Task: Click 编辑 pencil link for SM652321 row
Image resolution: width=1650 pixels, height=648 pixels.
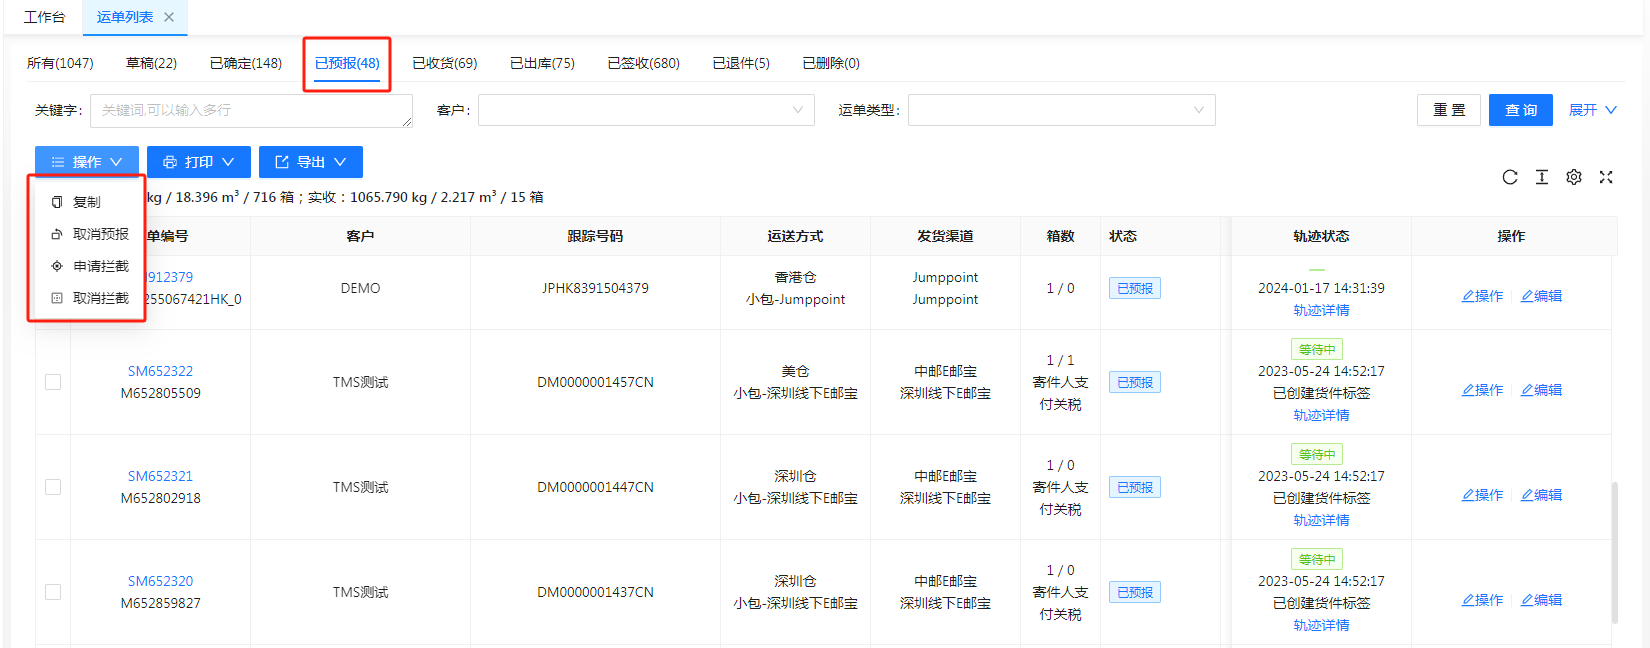Action: [1541, 495]
